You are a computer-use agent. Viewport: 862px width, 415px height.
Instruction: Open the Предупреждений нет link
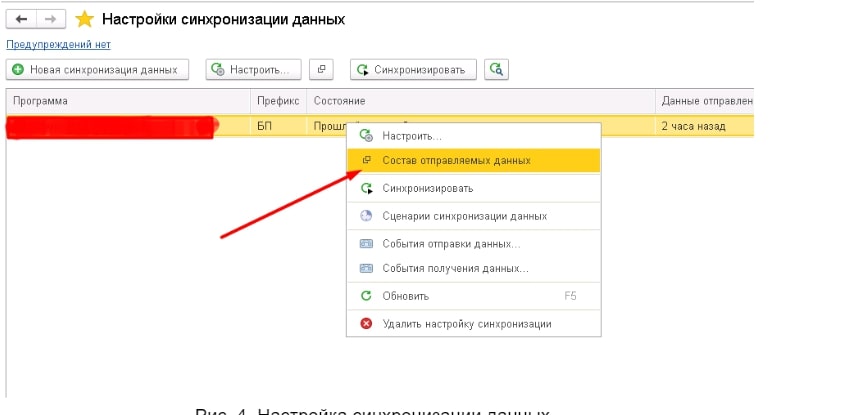(58, 45)
